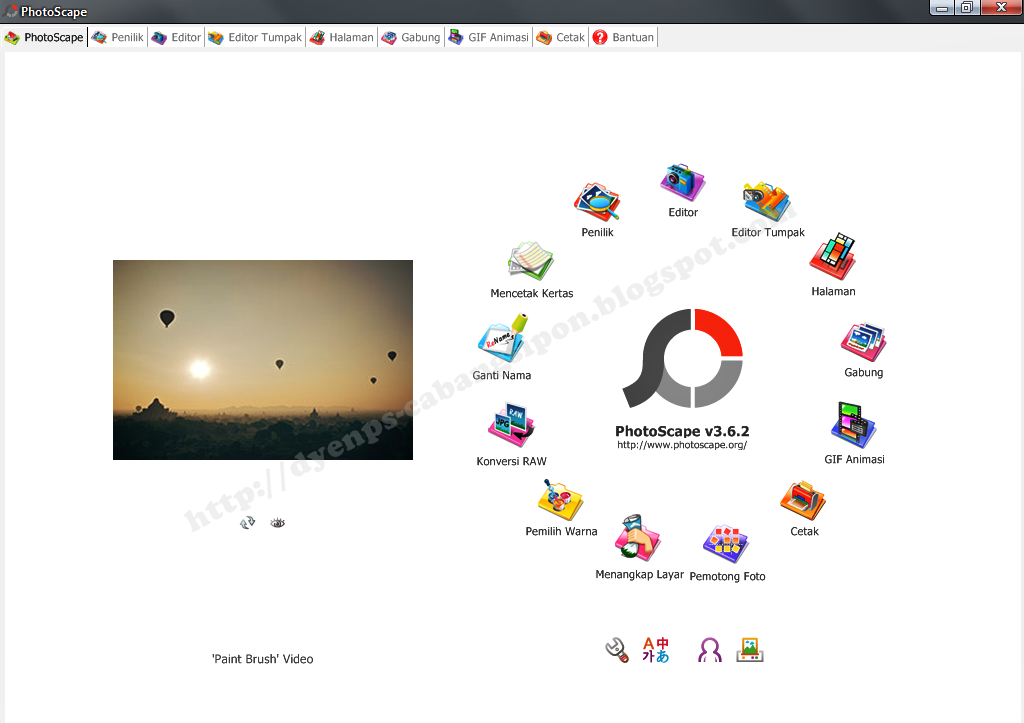The width and height of the screenshot is (1024, 723).
Task: Switch to the Gabung tab
Action: coord(411,37)
